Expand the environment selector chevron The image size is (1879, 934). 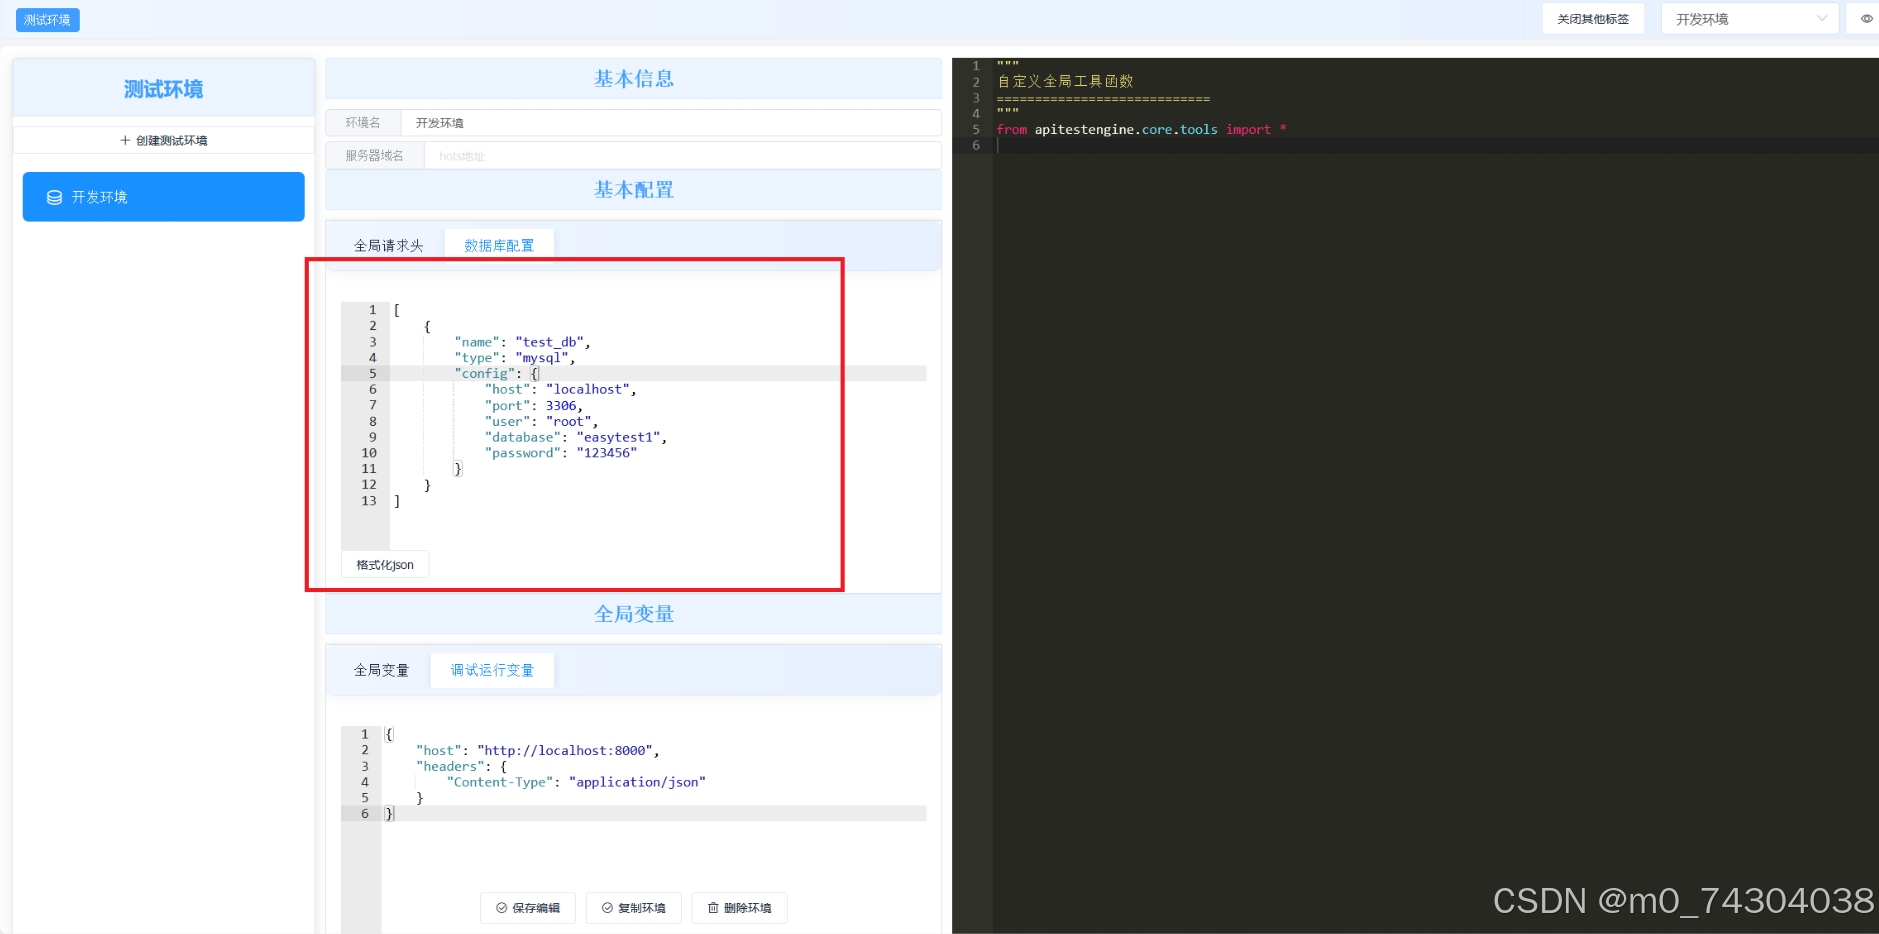pyautogui.click(x=1822, y=18)
